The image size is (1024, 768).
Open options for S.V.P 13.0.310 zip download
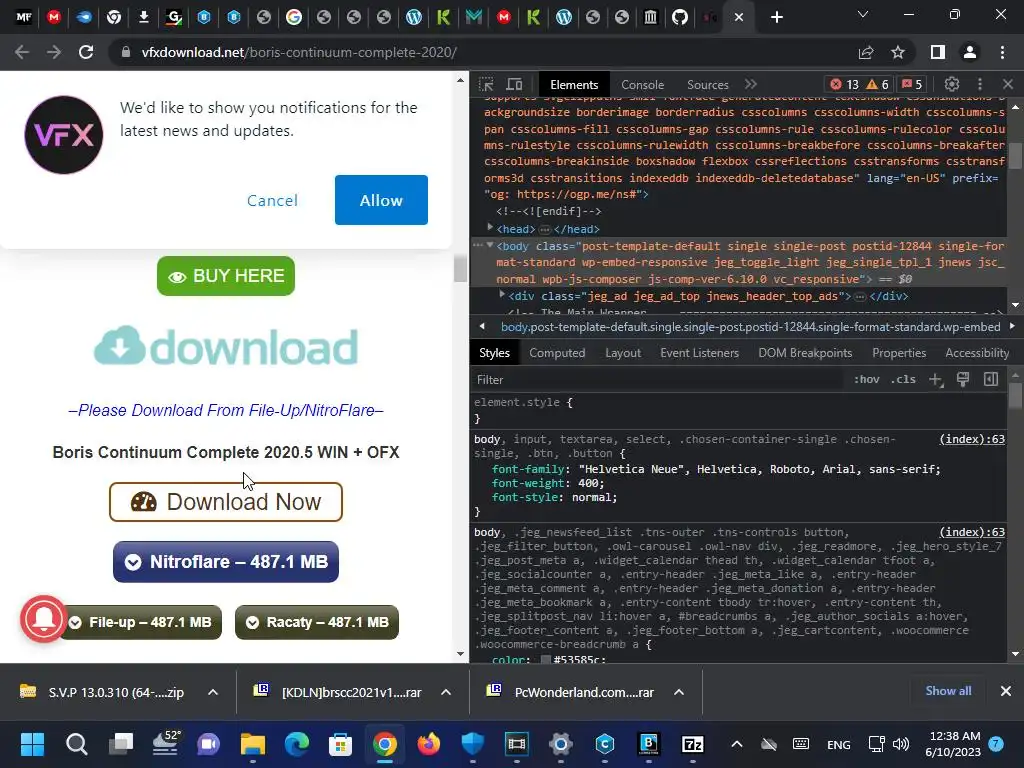click(213, 692)
